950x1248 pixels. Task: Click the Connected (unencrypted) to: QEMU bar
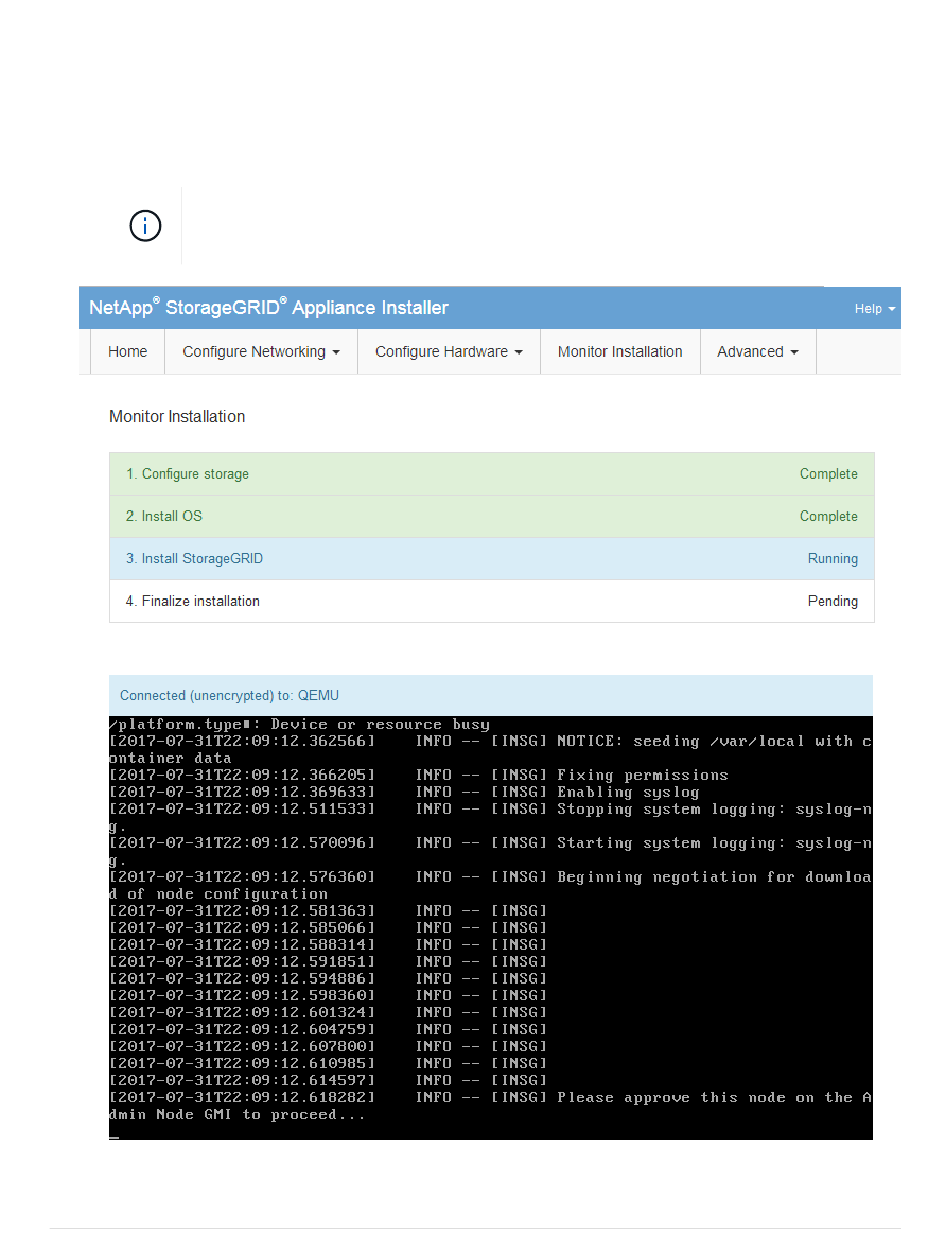pos(491,695)
